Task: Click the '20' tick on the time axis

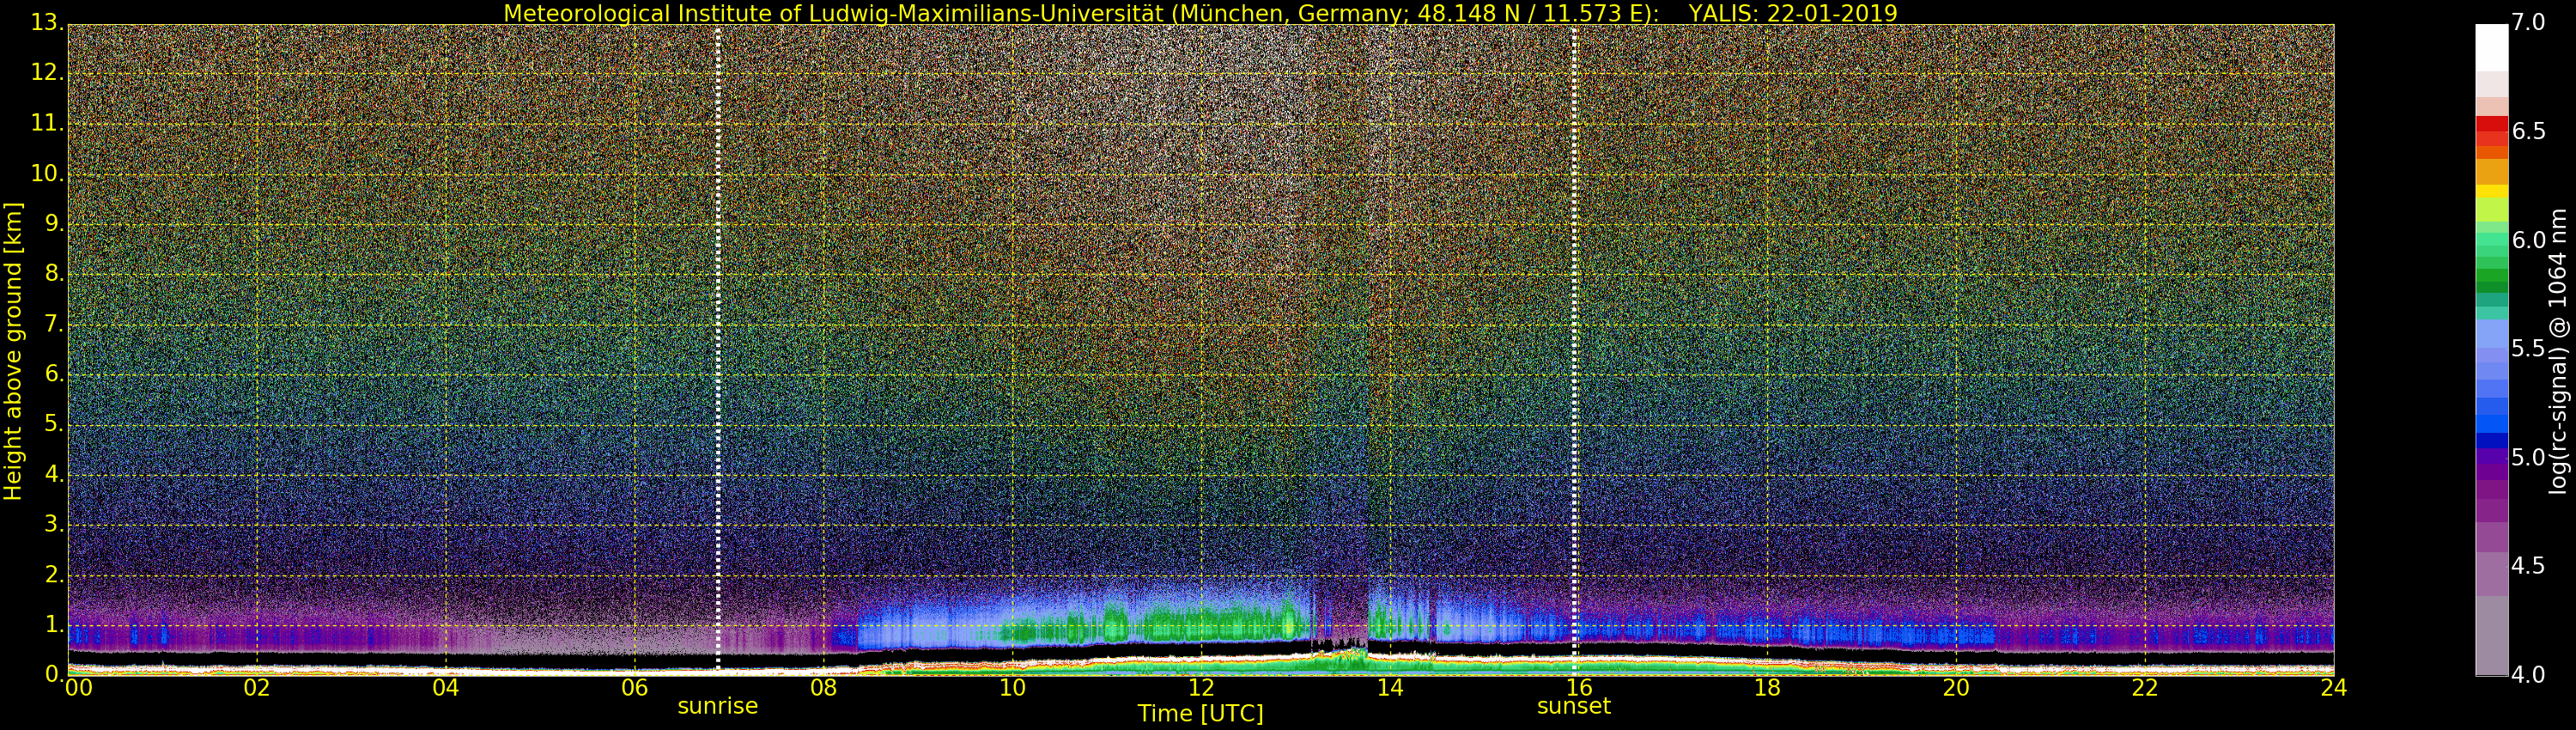Action: pyautogui.click(x=1956, y=688)
